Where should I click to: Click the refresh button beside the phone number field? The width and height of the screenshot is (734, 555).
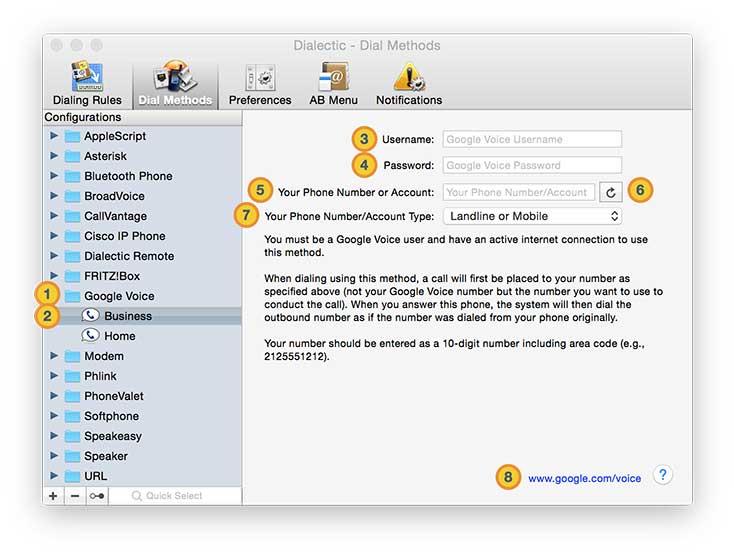pos(610,192)
